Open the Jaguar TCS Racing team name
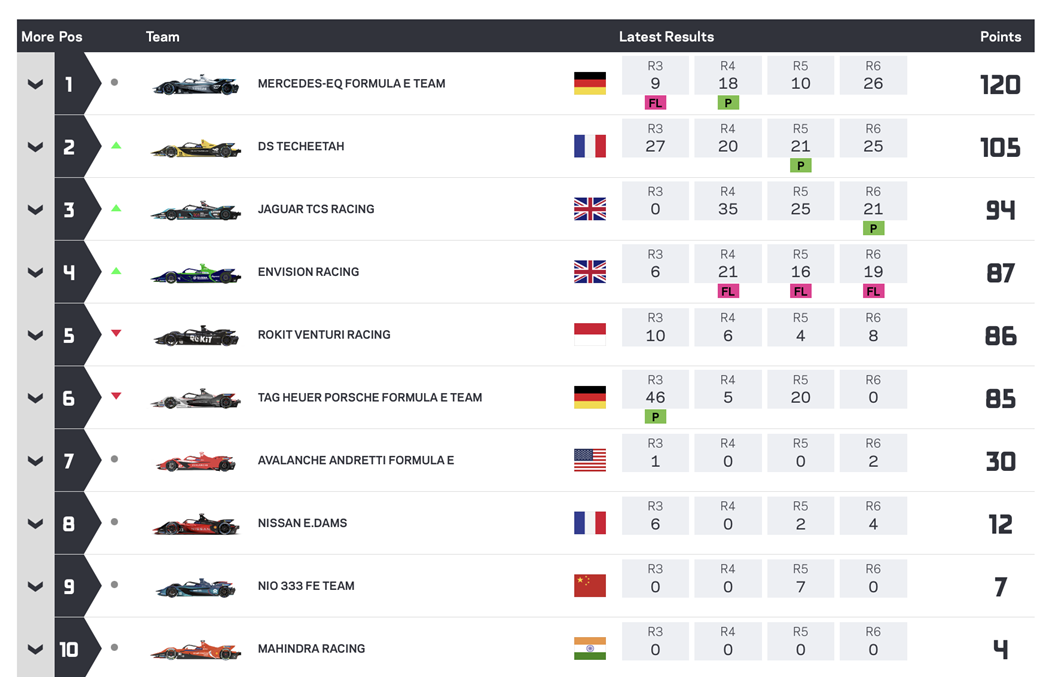The width and height of the screenshot is (1050, 677). pyautogui.click(x=316, y=209)
